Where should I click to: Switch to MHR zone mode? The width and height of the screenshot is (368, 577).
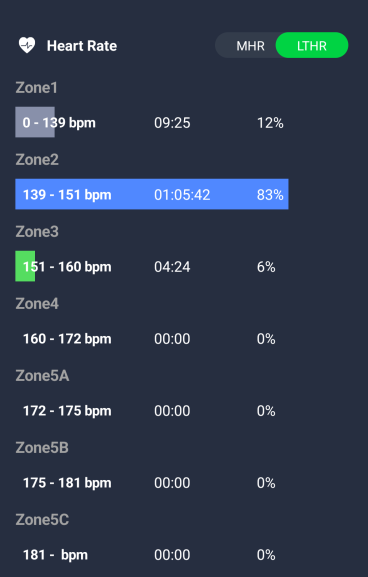pos(250,46)
